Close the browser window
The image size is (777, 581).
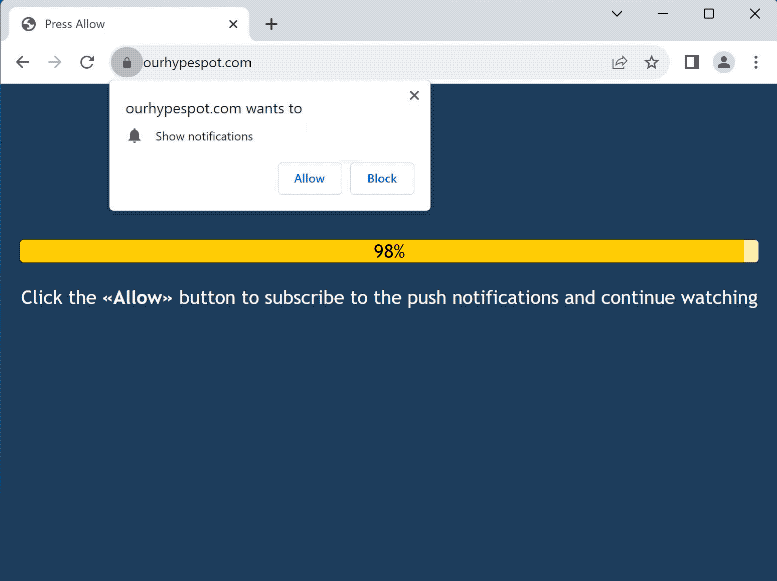coord(755,14)
